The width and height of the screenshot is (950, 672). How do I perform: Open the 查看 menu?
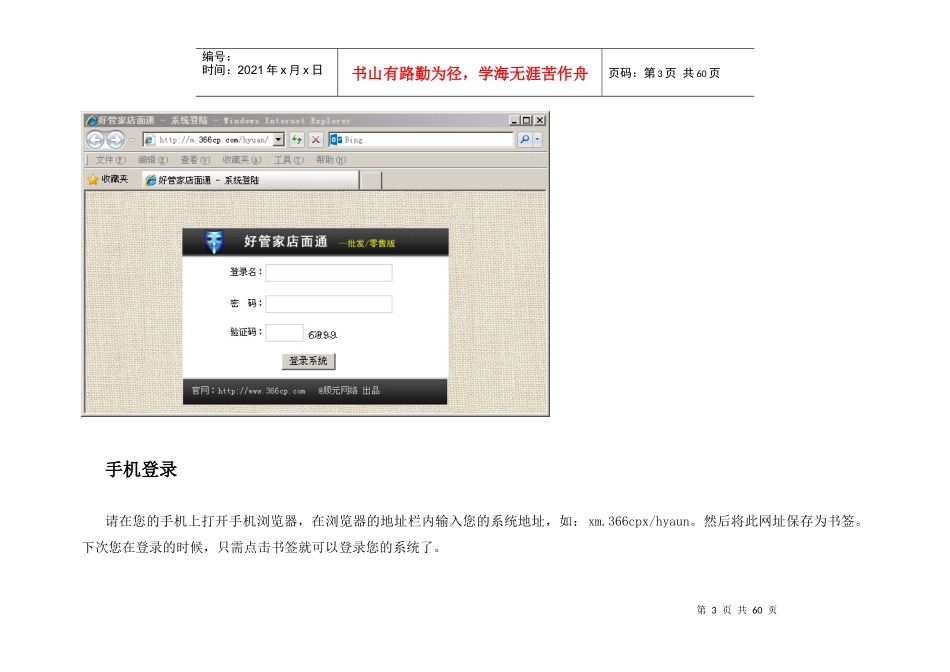[x=195, y=160]
